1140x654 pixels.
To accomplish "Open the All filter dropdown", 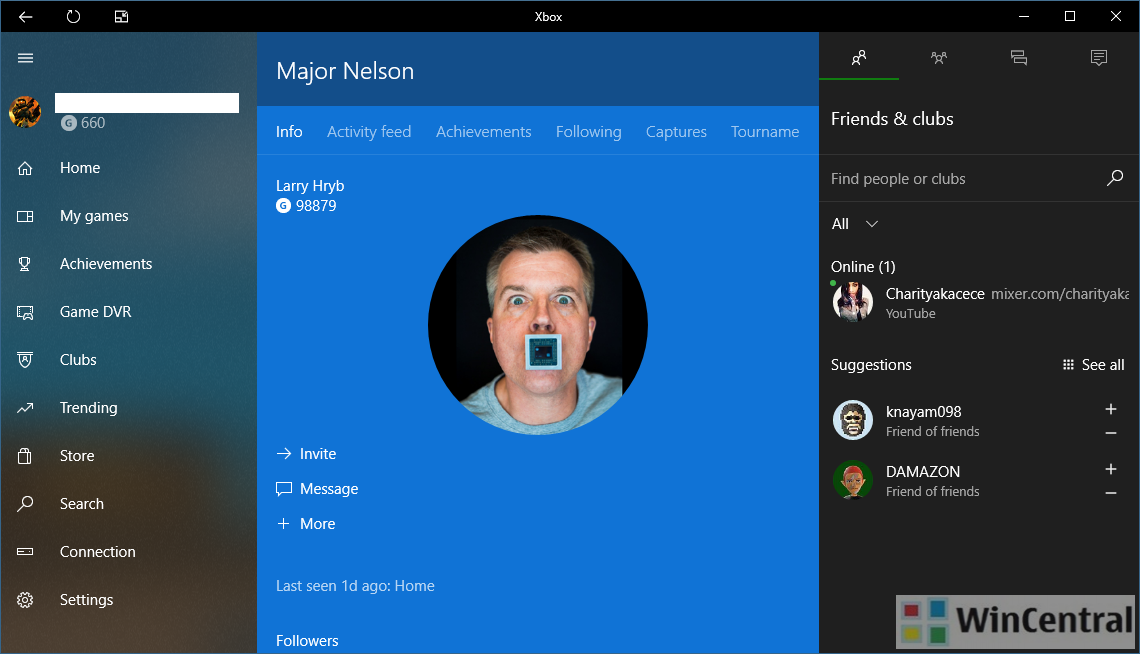I will pyautogui.click(x=855, y=224).
